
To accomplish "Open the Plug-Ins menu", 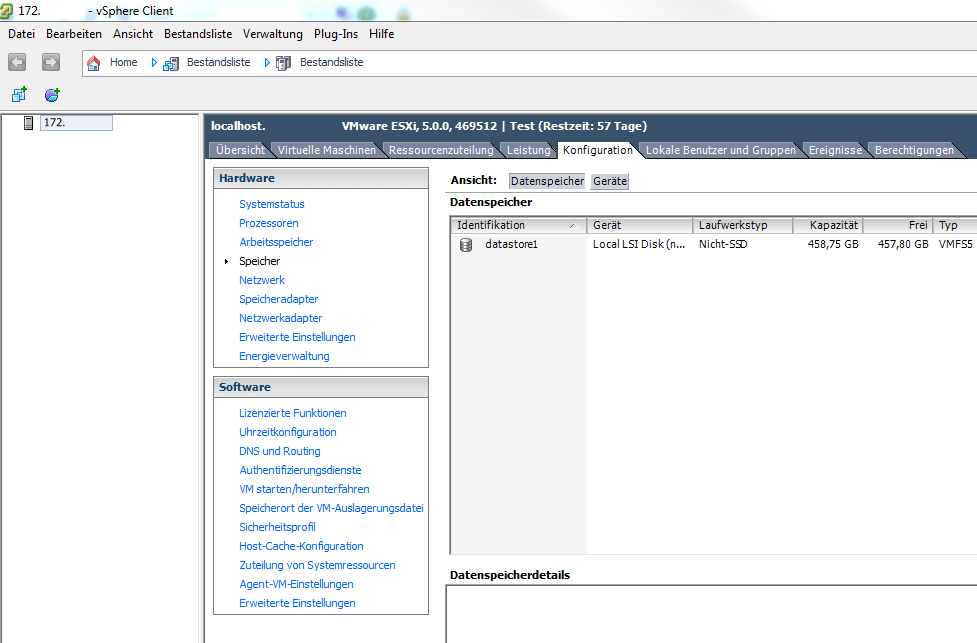I will point(336,34).
